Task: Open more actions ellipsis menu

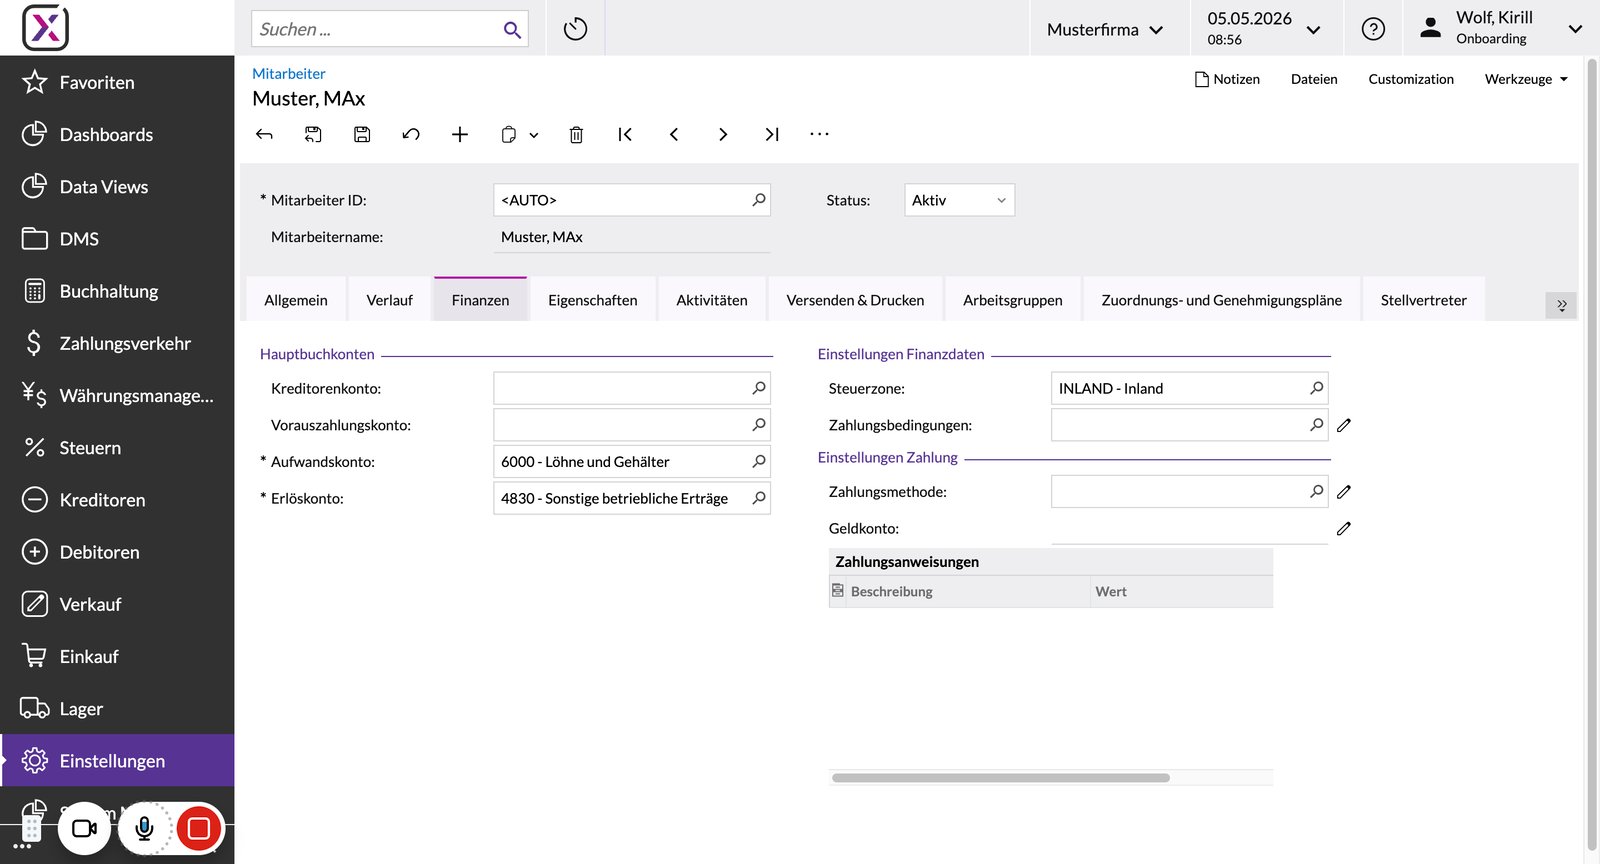Action: 820,134
